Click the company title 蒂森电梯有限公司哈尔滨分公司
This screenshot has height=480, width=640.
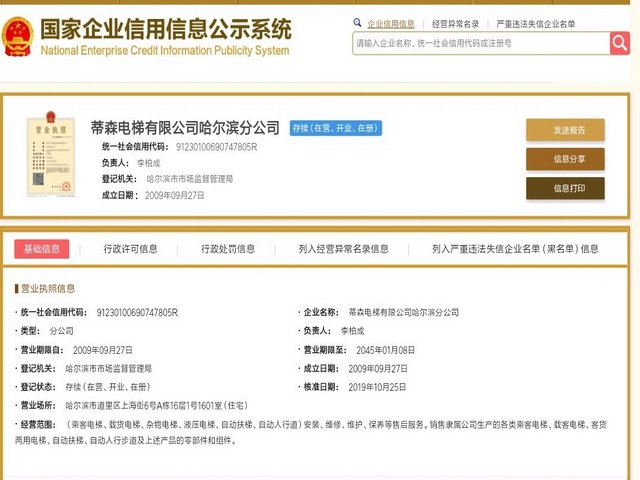pos(185,128)
